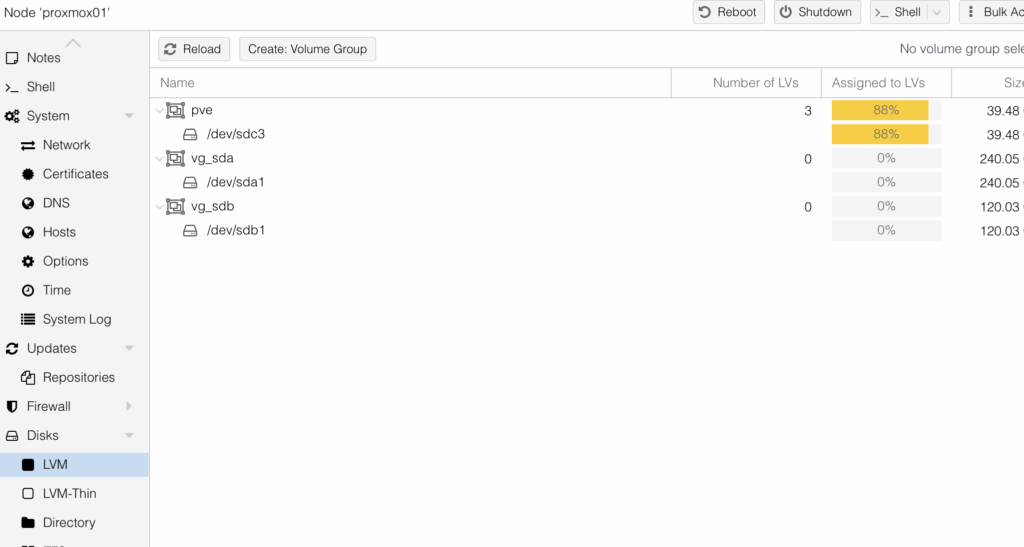Viewport: 1024px width, 547px height.
Task: Click the Network icon in sidebar
Action: pos(28,145)
